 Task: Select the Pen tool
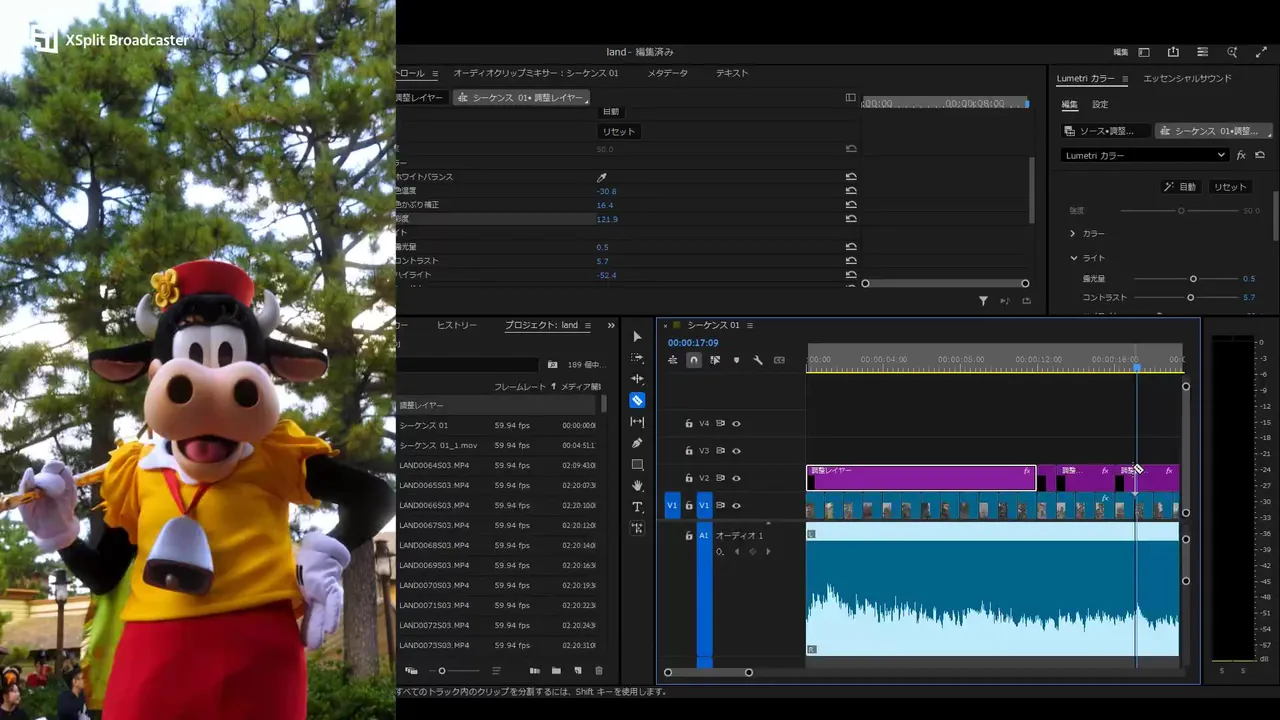[637, 443]
